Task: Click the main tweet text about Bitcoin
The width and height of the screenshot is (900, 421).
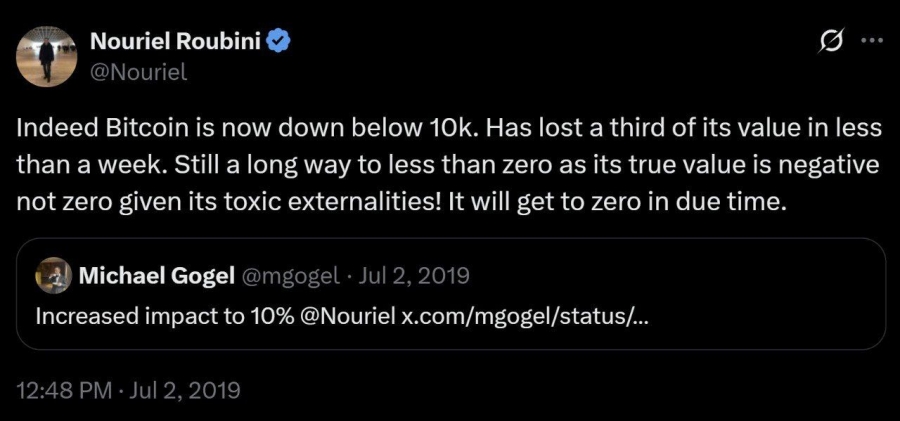Action: click(449, 165)
